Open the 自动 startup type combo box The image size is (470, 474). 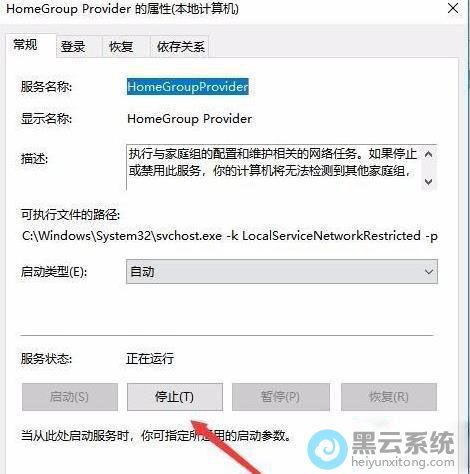coord(282,272)
